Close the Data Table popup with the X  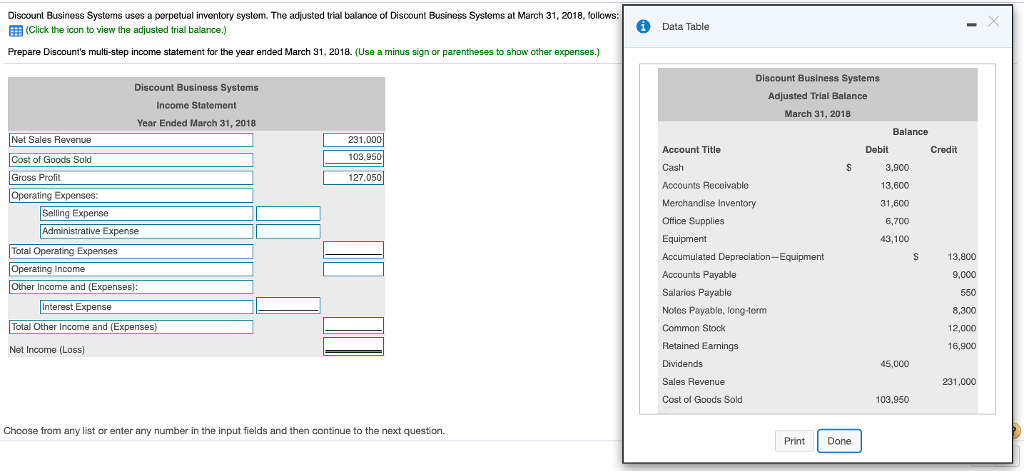pos(994,23)
